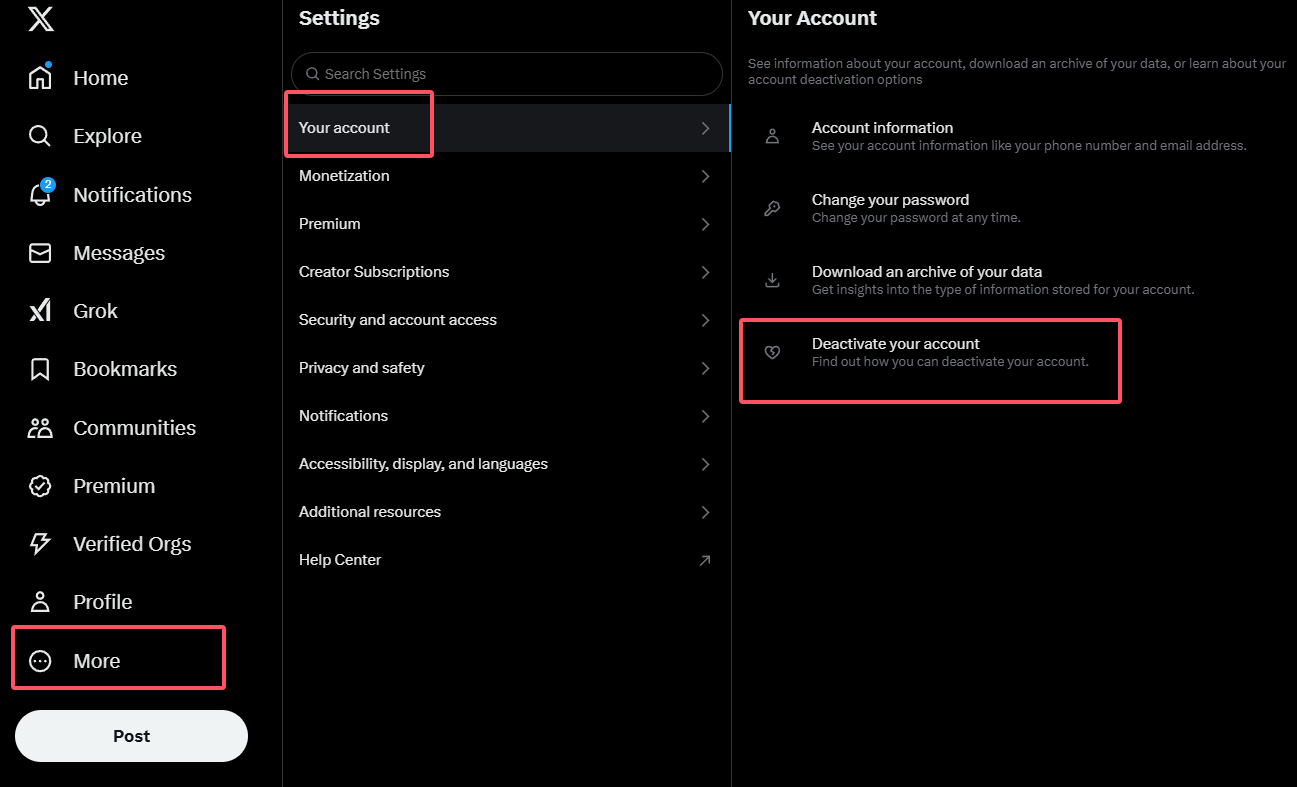The image size is (1297, 787).
Task: Open Profile via the person icon
Action: (x=40, y=601)
